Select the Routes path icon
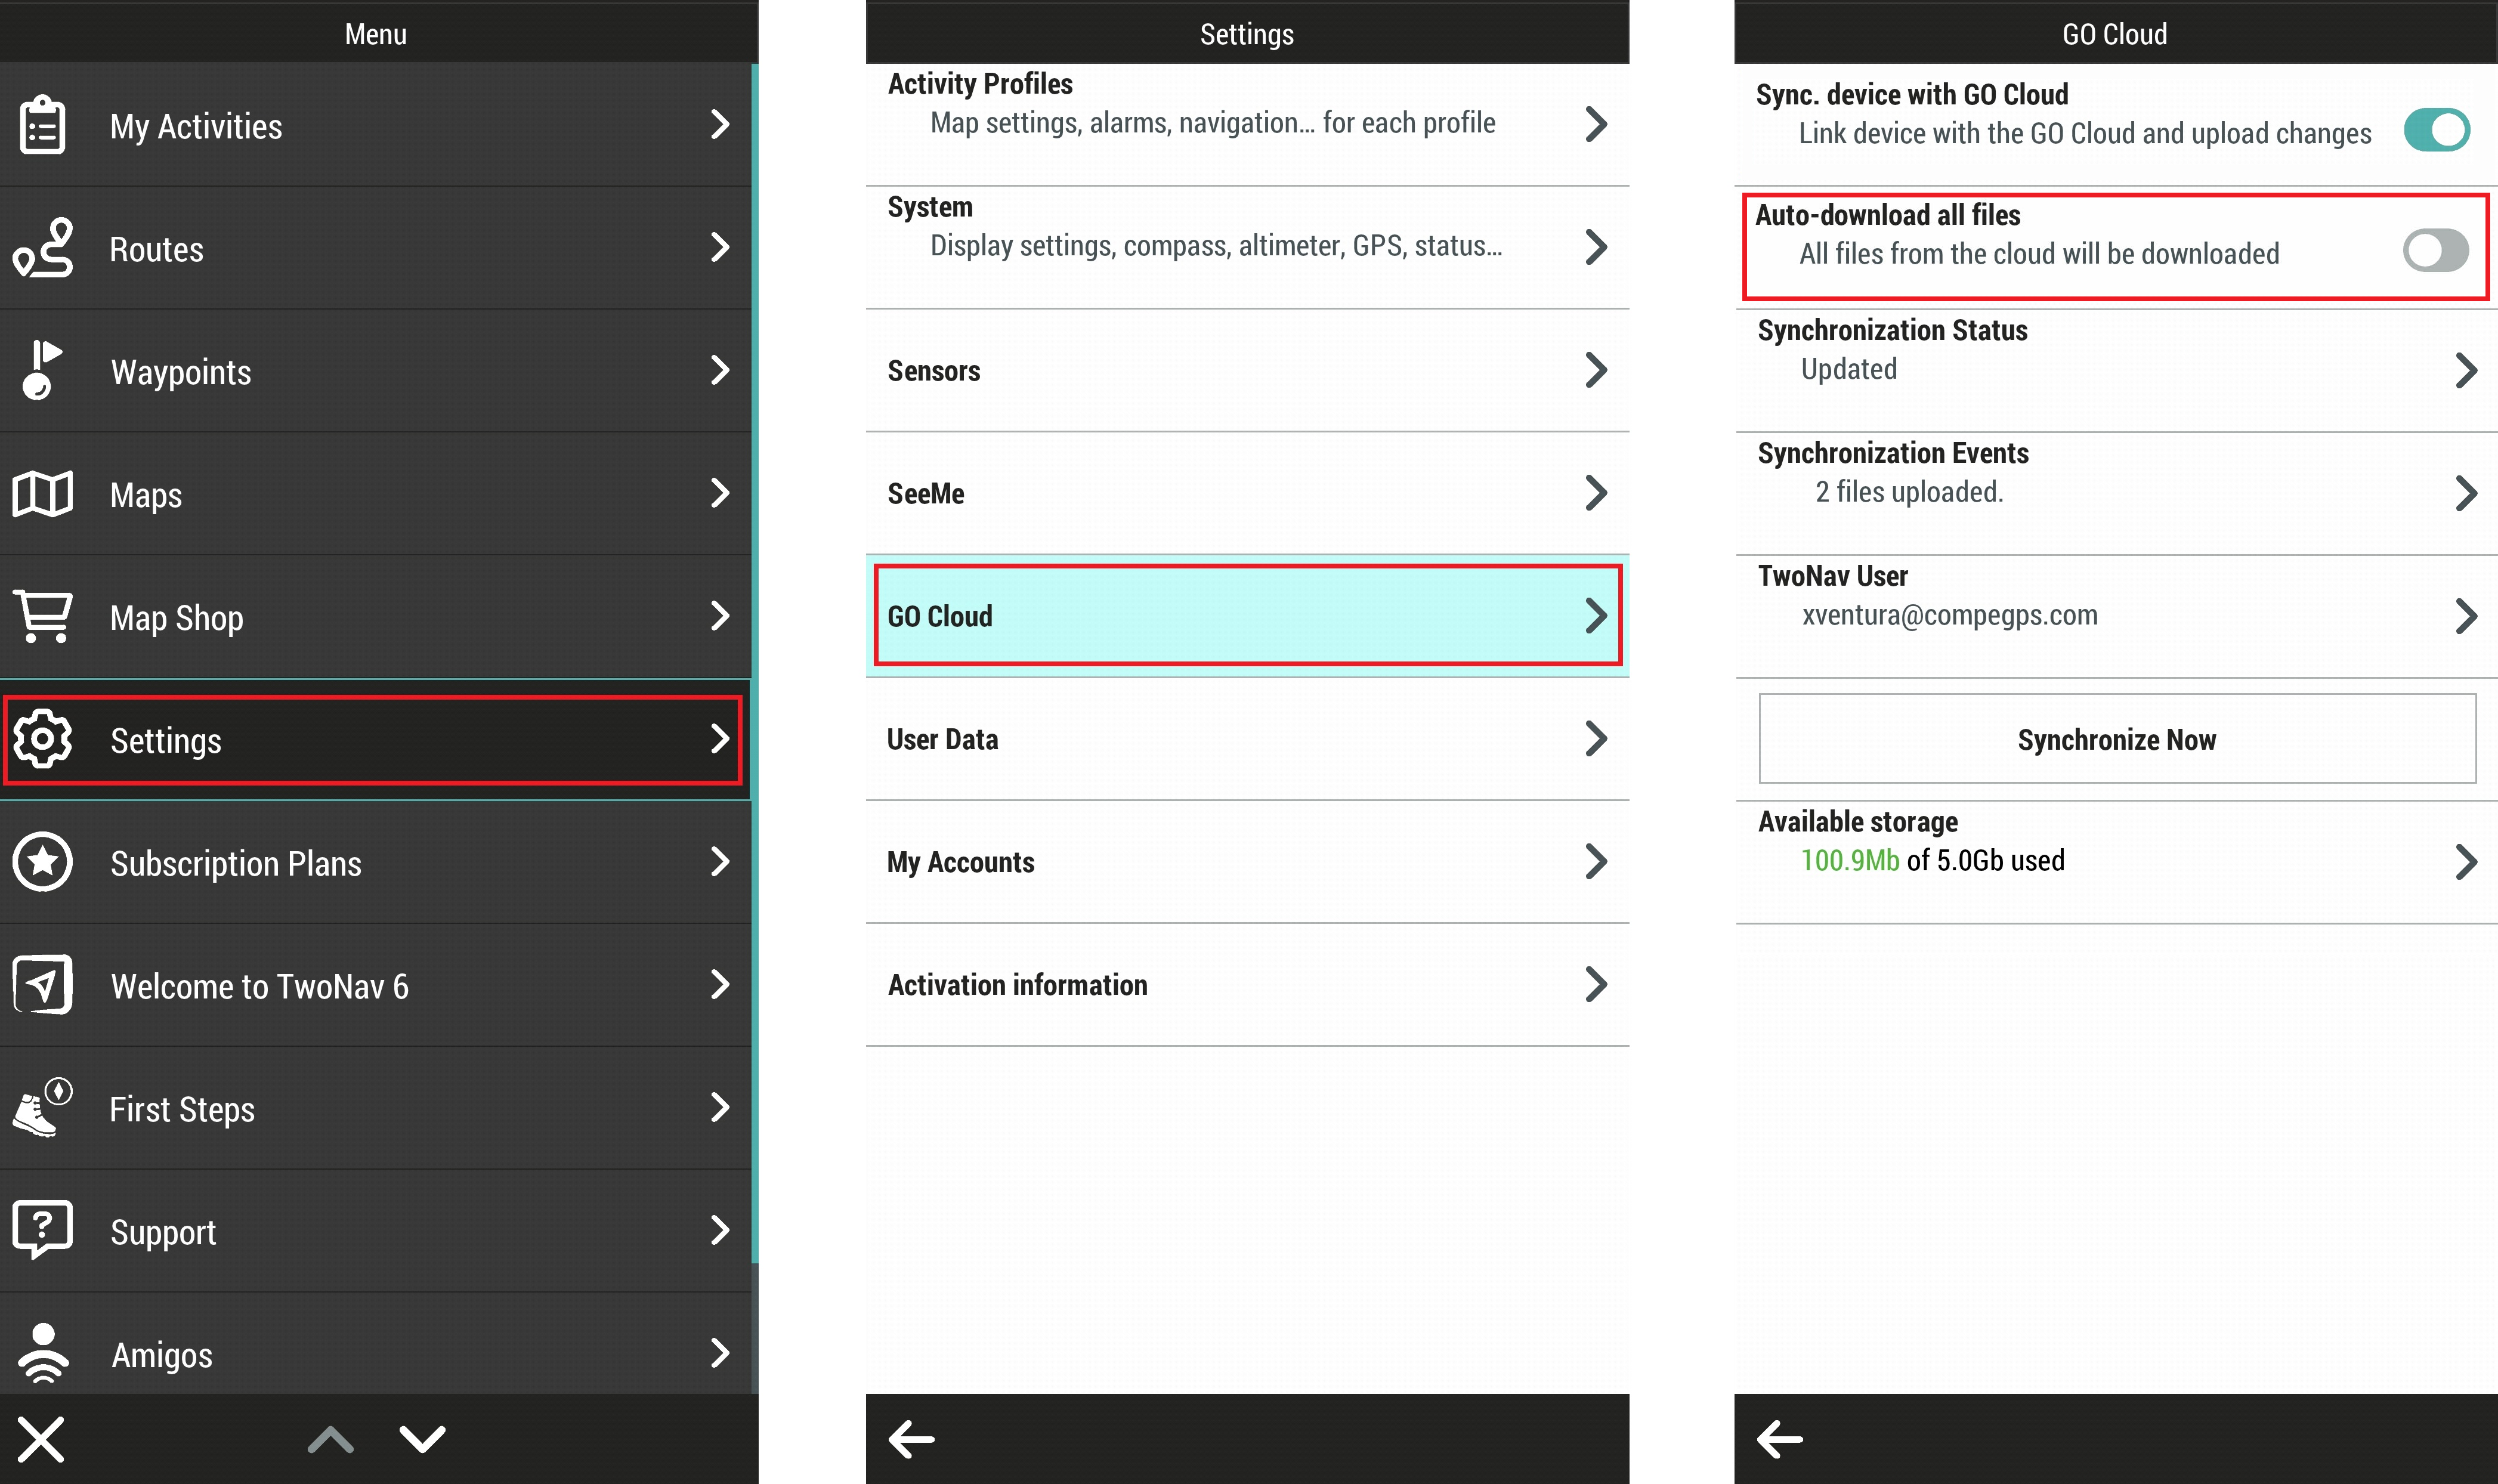The width and height of the screenshot is (2498, 1484). pos(43,247)
